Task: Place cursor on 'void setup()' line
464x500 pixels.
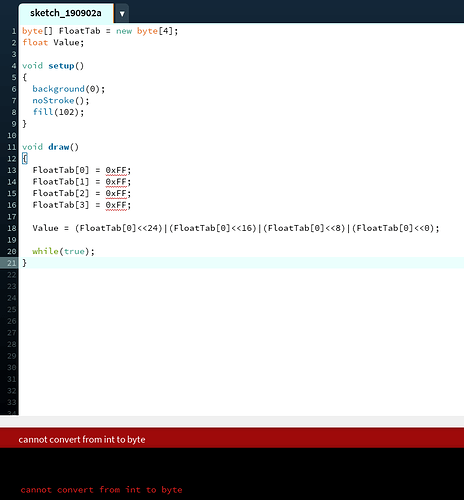Action: point(53,66)
